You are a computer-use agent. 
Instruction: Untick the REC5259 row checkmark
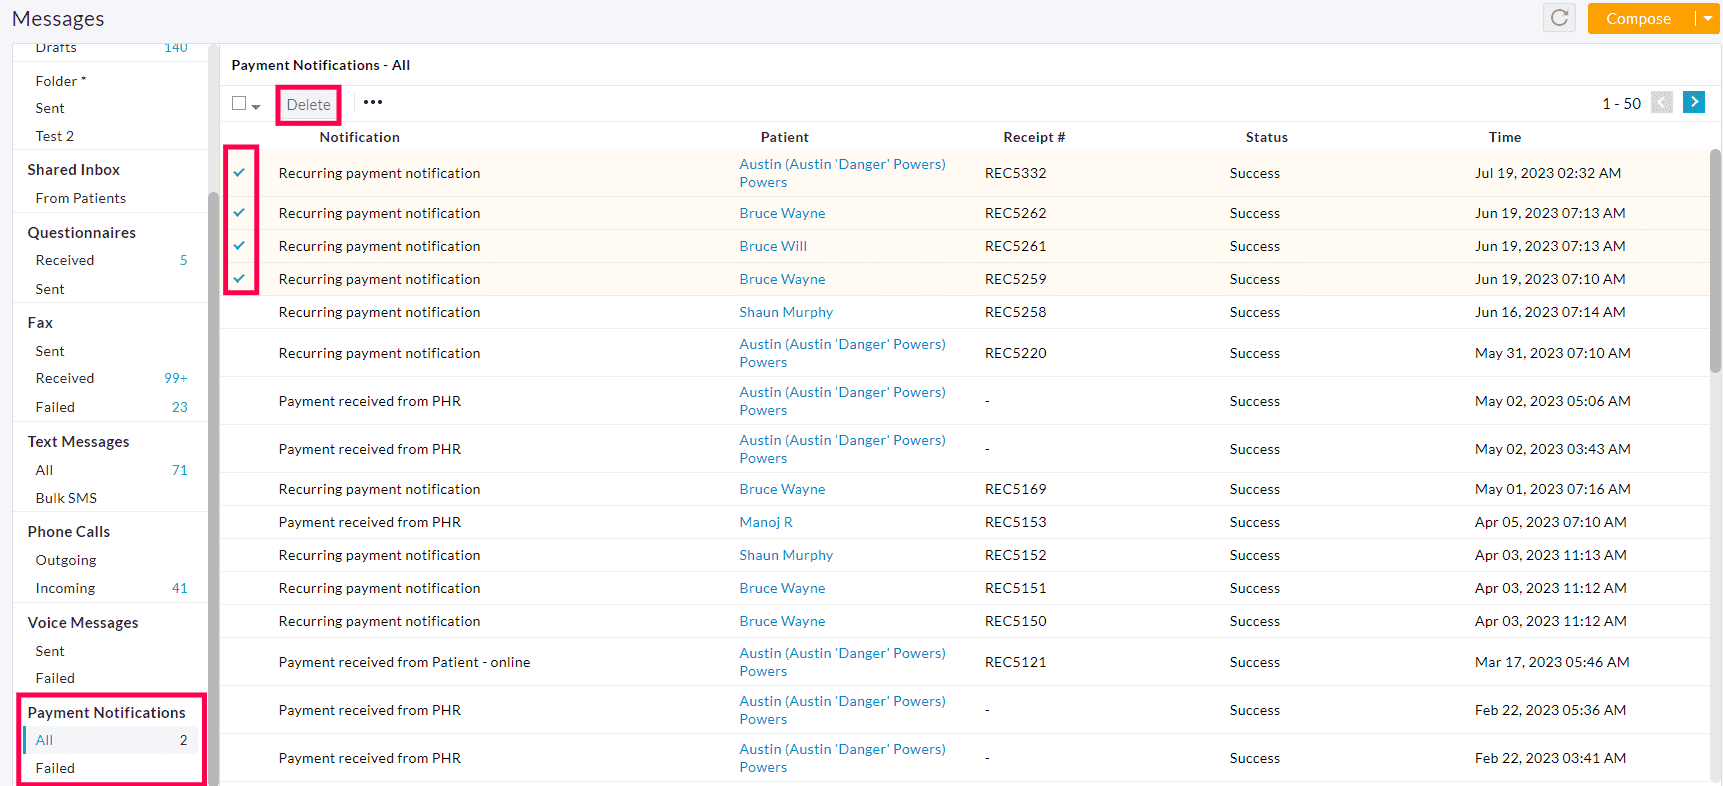coord(240,278)
